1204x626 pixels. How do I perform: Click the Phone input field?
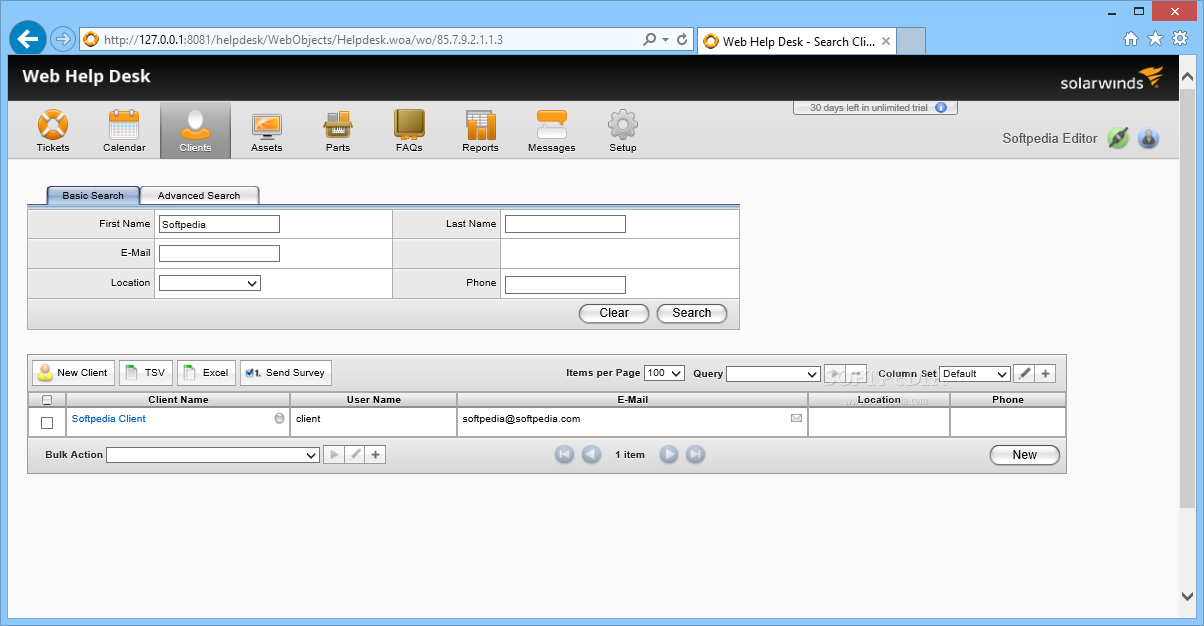tap(565, 285)
